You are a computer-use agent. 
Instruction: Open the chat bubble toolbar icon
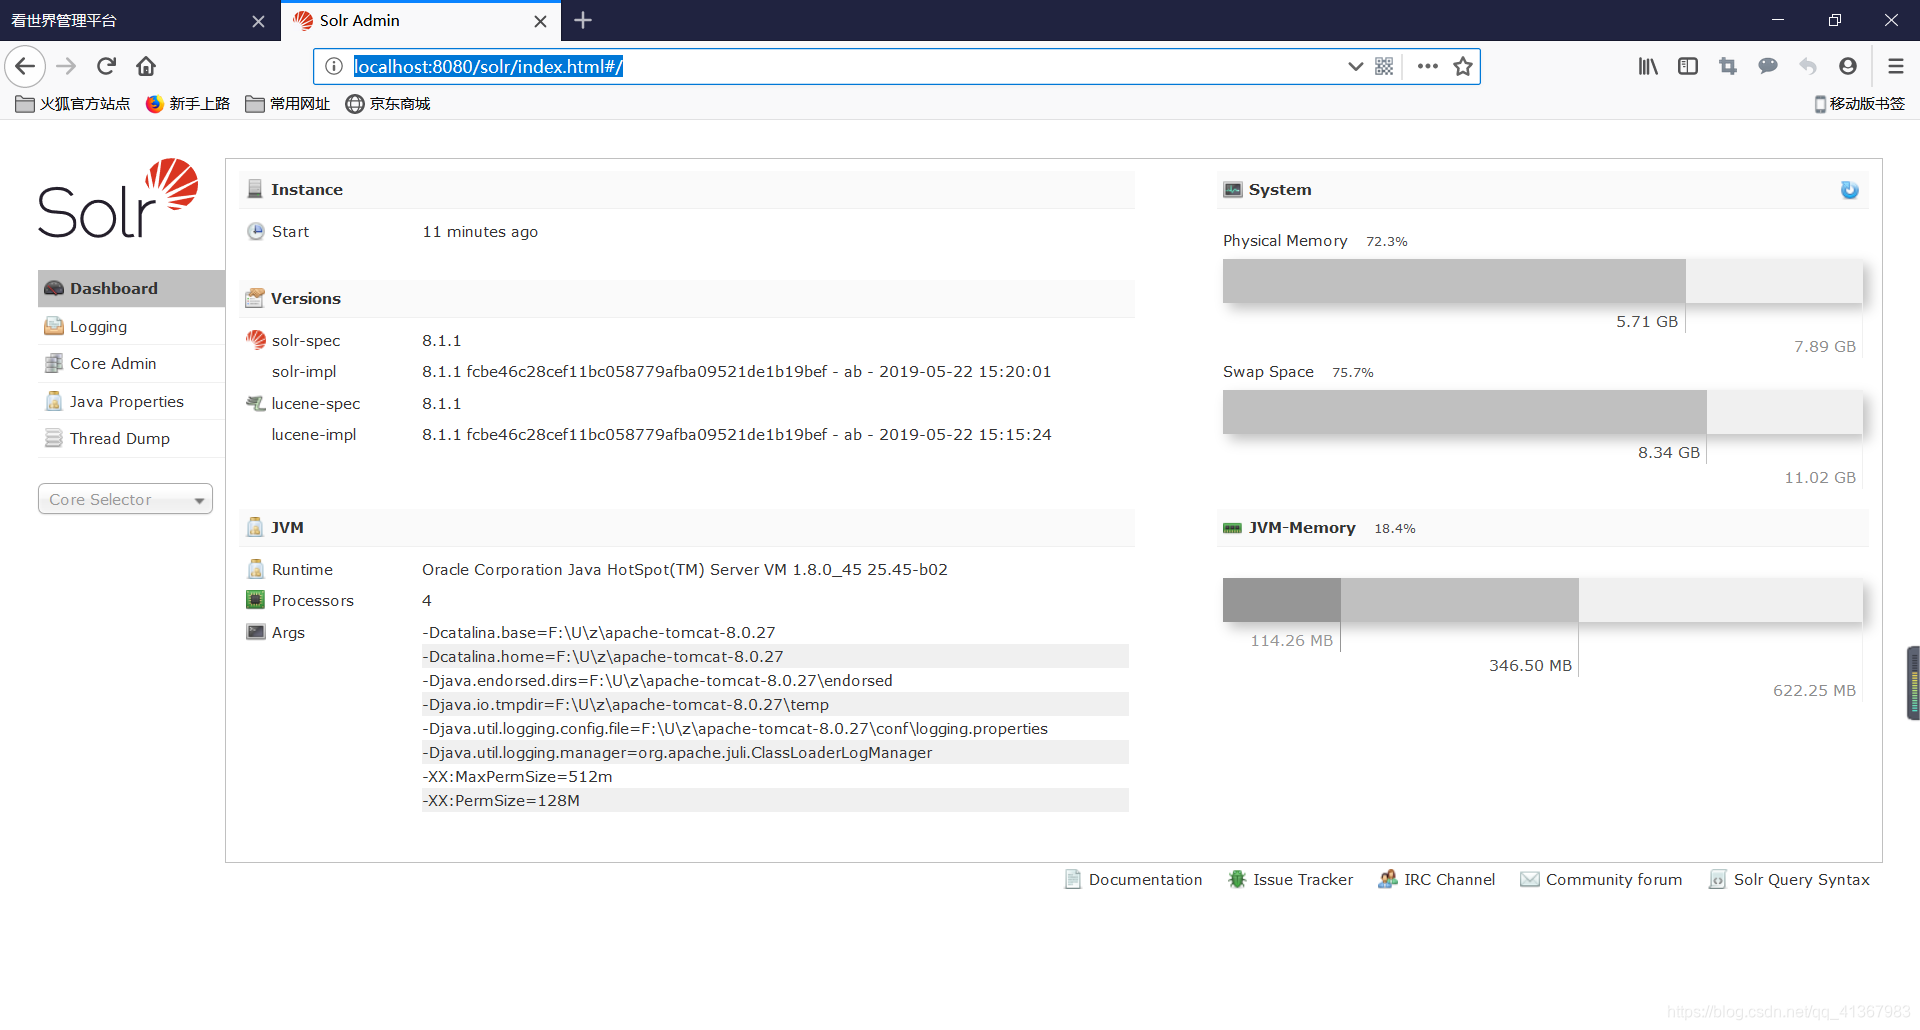coord(1768,66)
